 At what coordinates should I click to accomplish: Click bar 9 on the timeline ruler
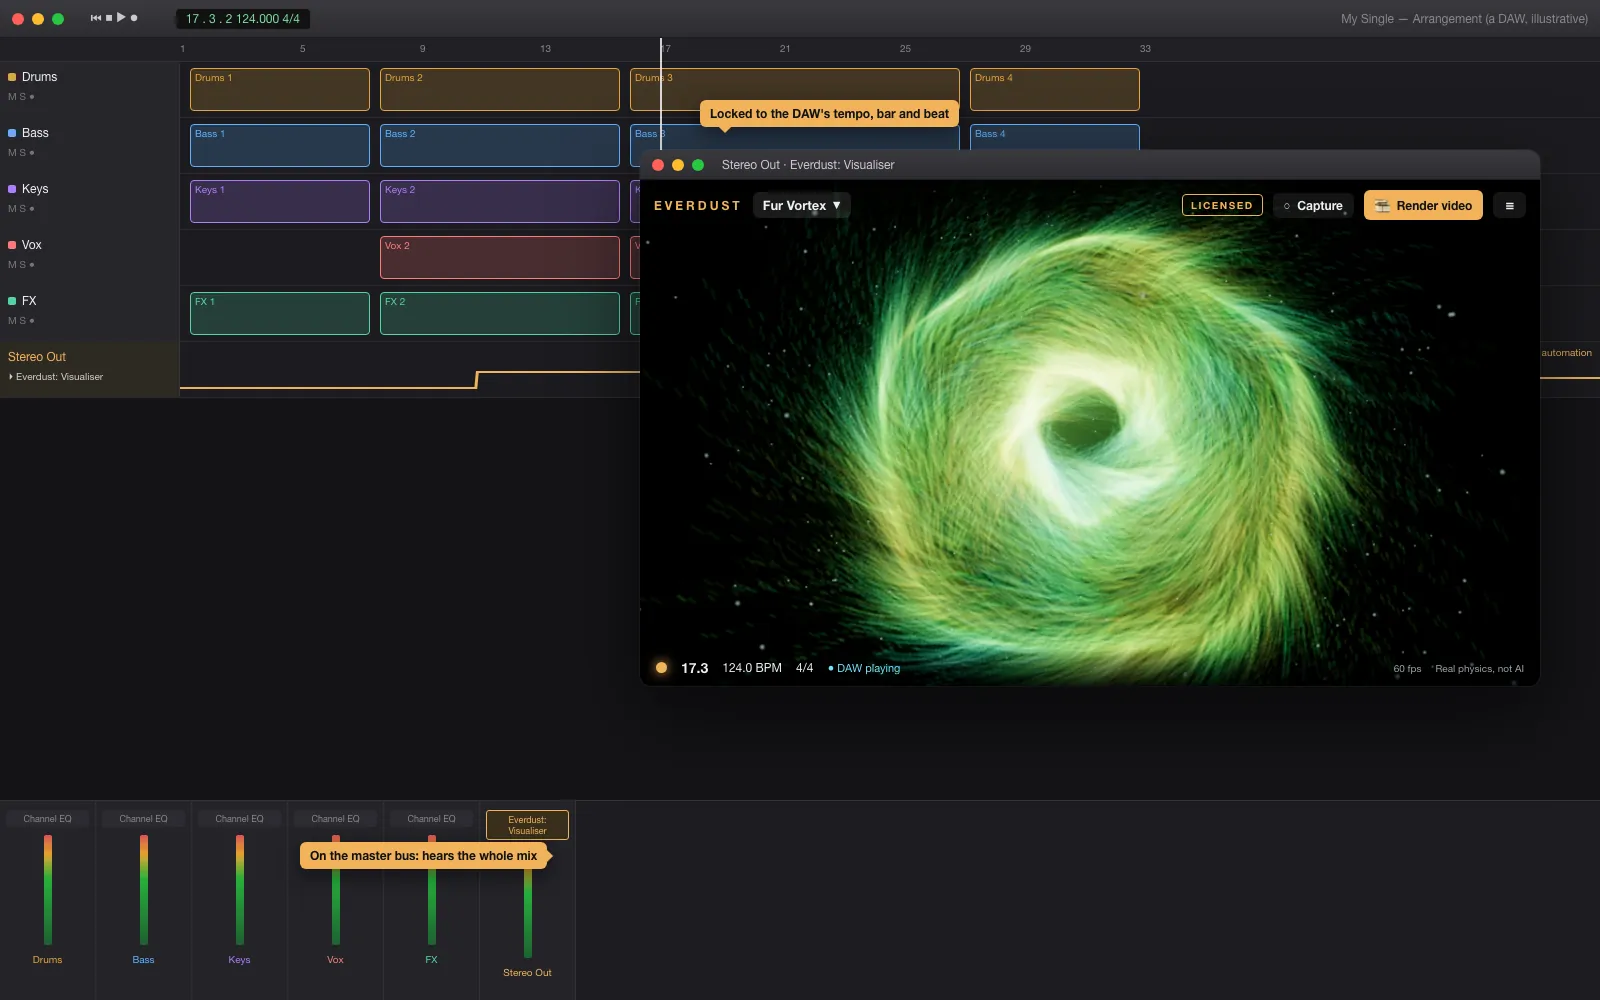tap(422, 49)
